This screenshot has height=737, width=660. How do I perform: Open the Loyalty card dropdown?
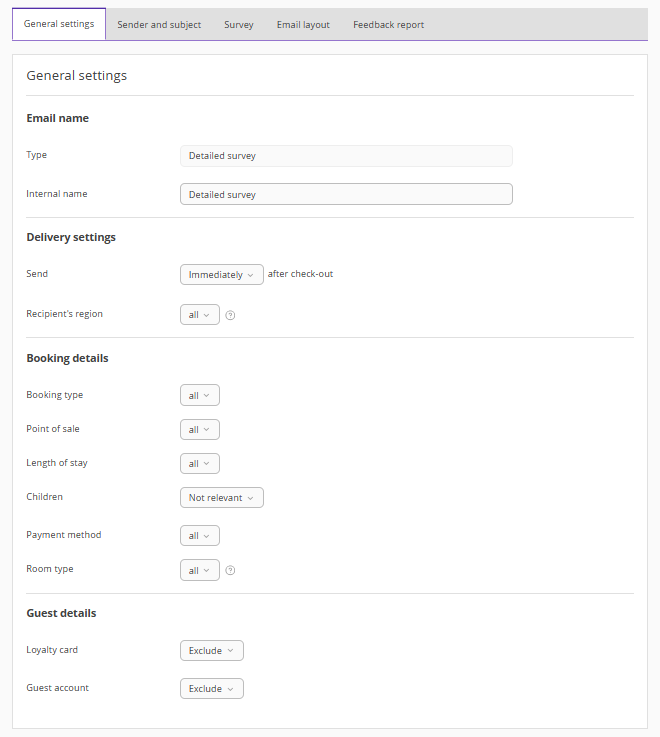click(x=211, y=651)
